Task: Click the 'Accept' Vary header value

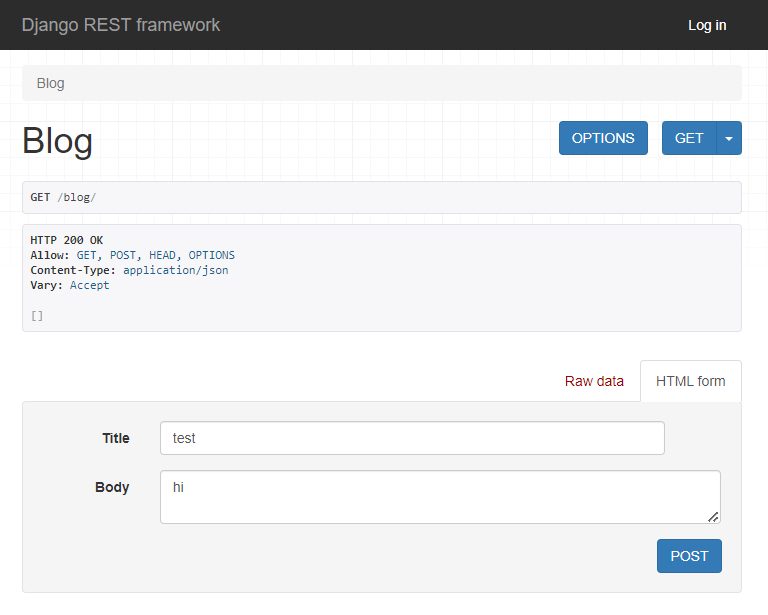Action: coord(90,285)
